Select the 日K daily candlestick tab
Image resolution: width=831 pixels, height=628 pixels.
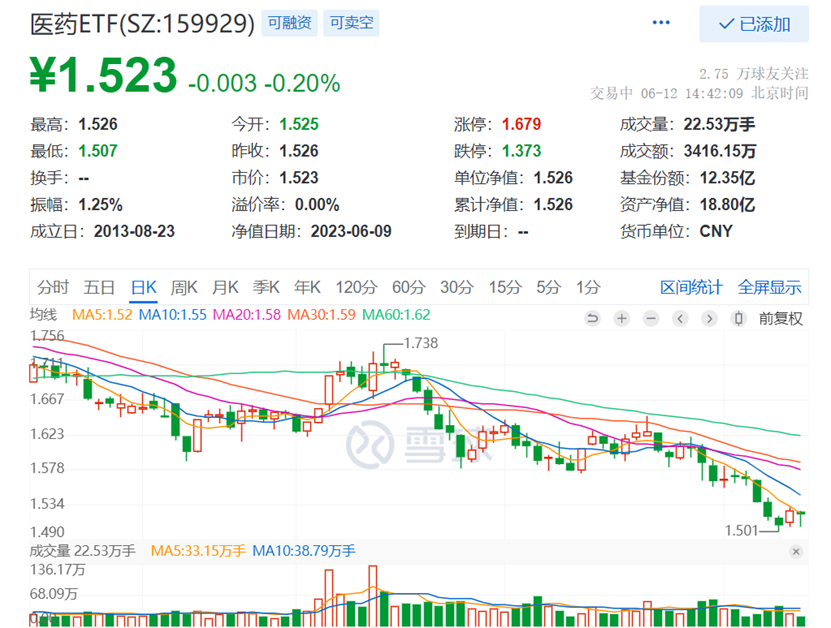click(x=144, y=287)
